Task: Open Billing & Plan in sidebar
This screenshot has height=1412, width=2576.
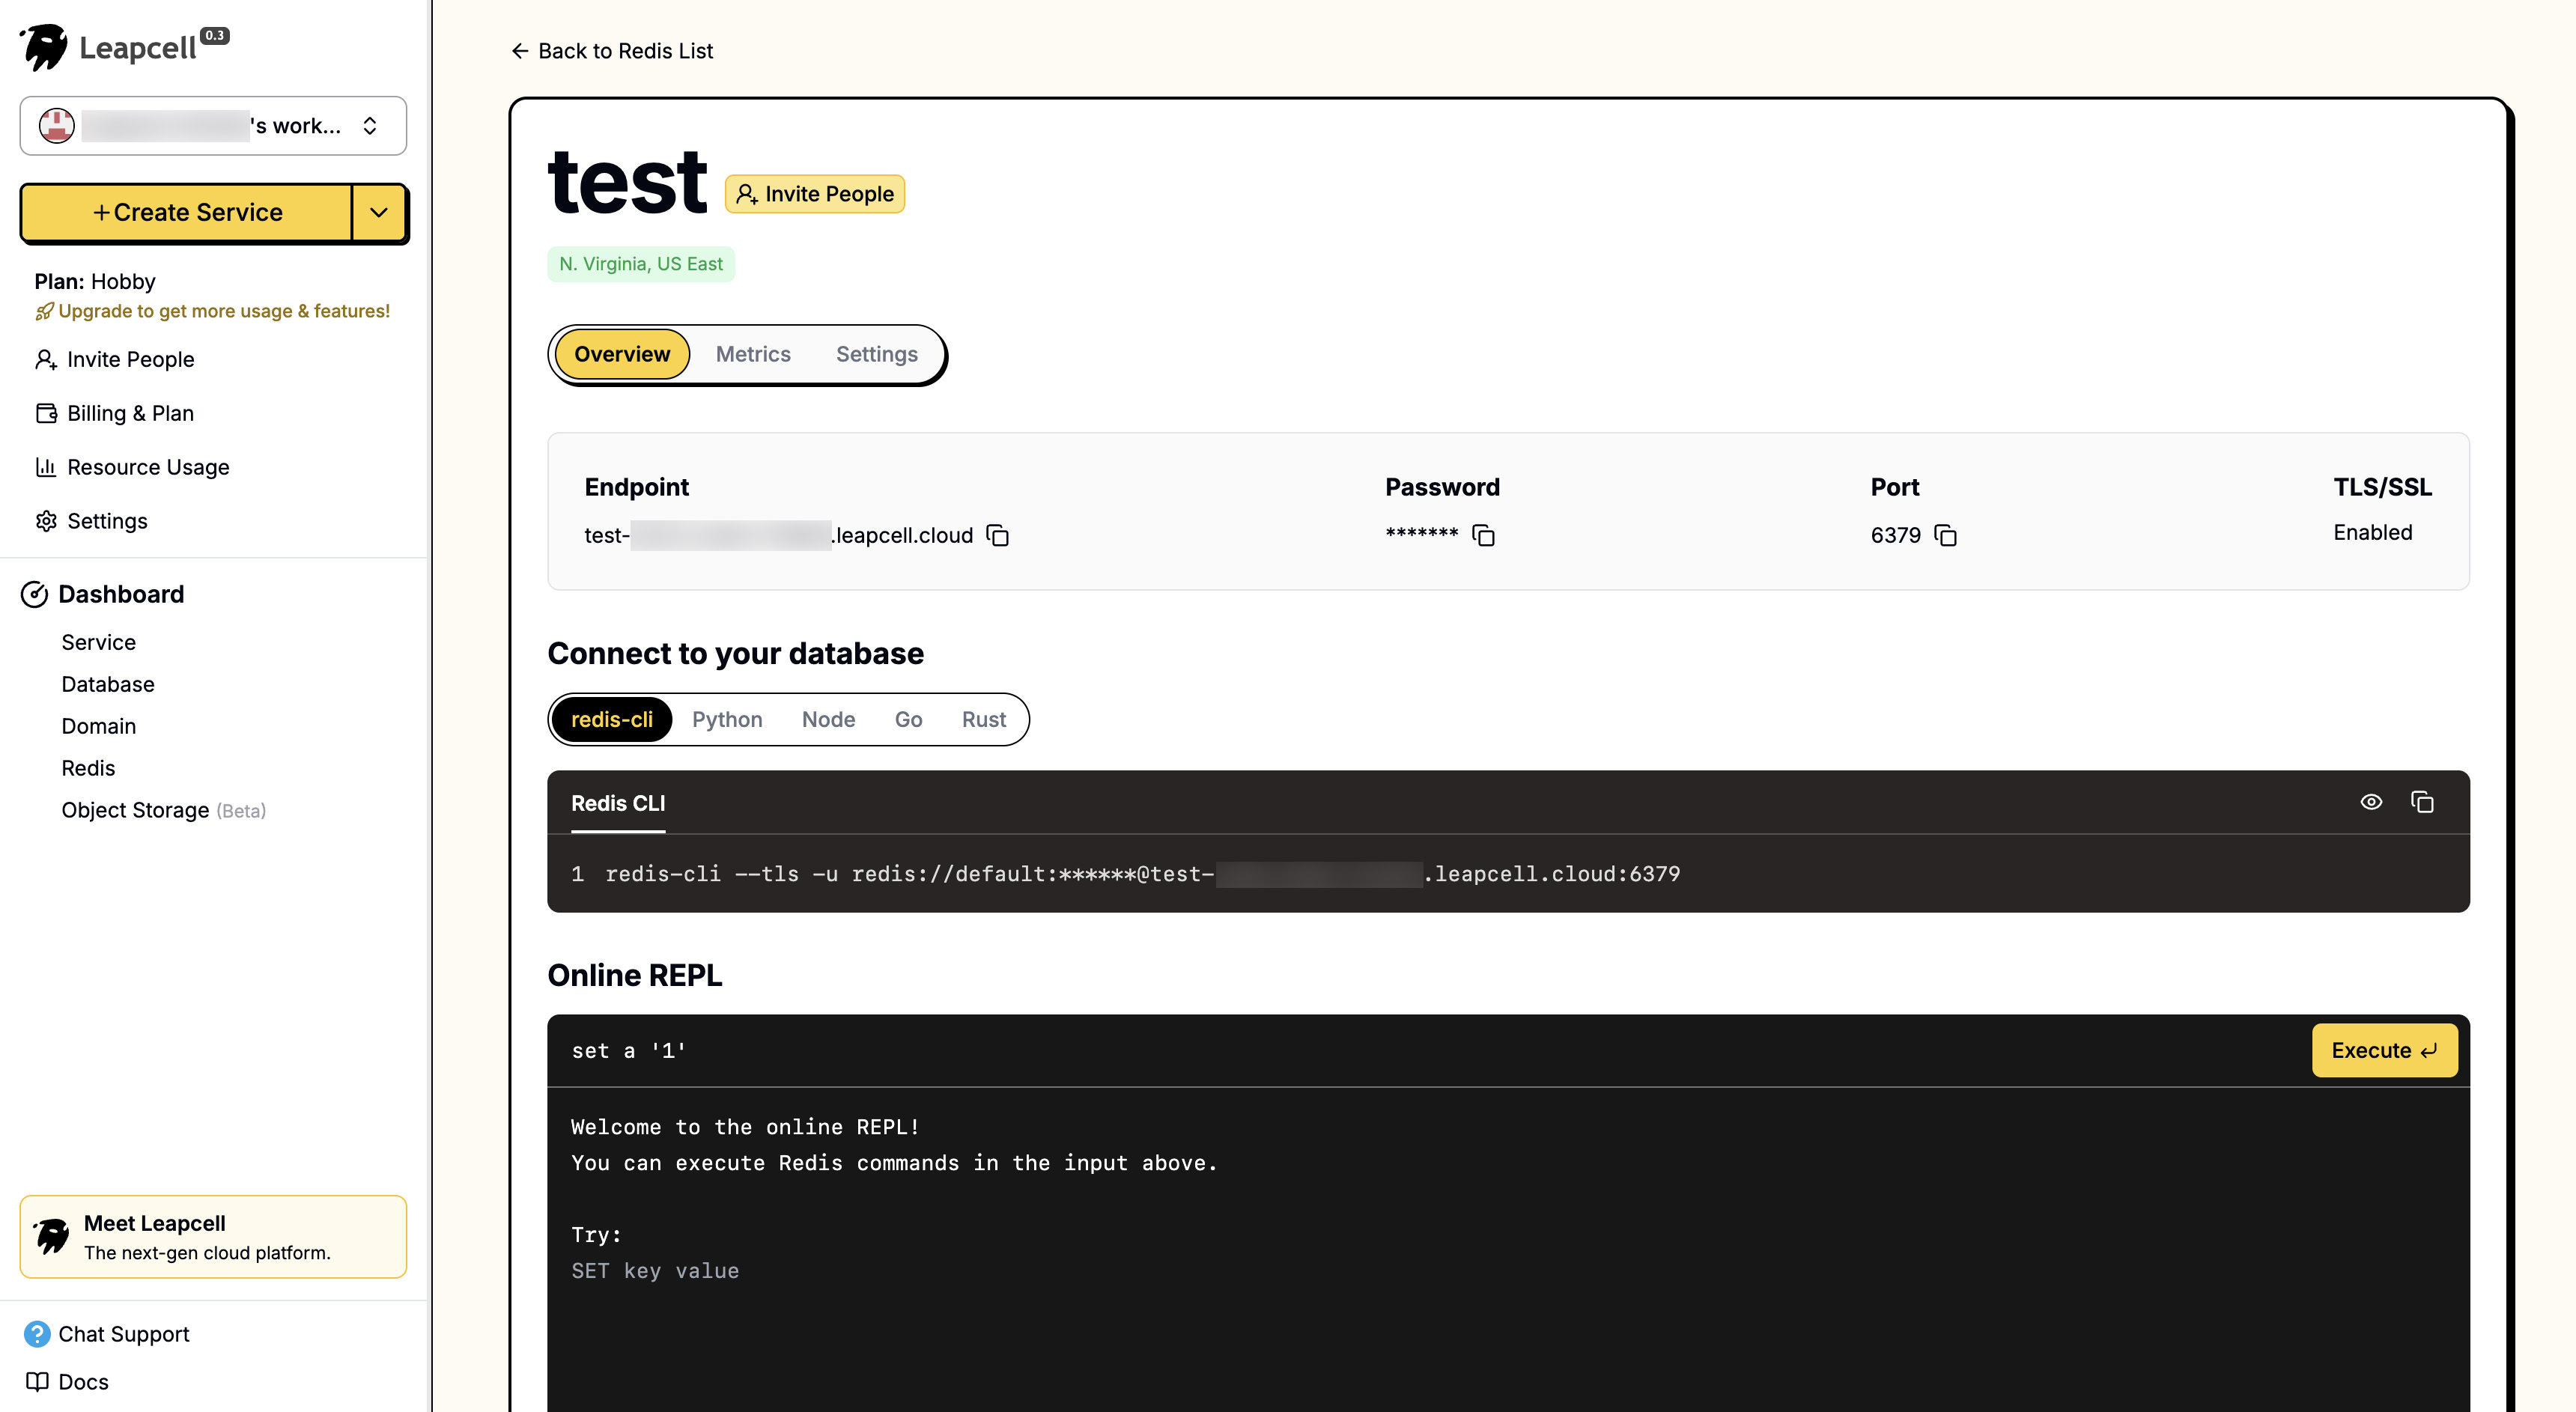Action: click(x=130, y=413)
